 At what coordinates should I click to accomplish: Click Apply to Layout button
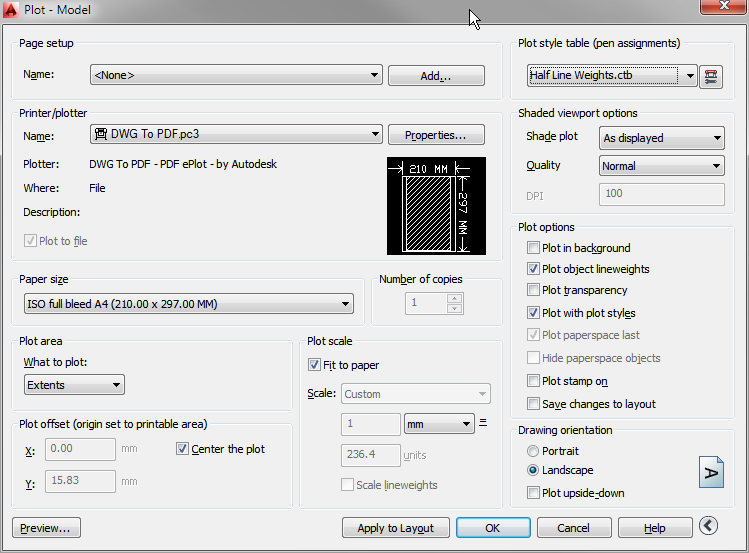[396, 528]
